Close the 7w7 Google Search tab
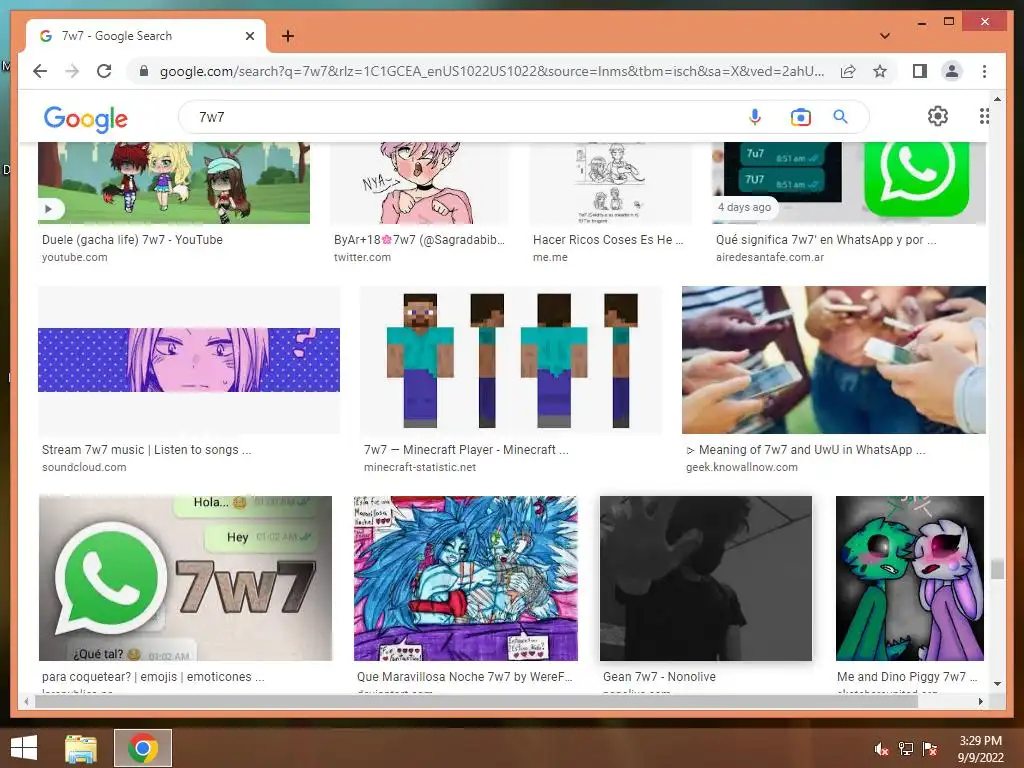This screenshot has width=1024, height=768. coord(249,36)
